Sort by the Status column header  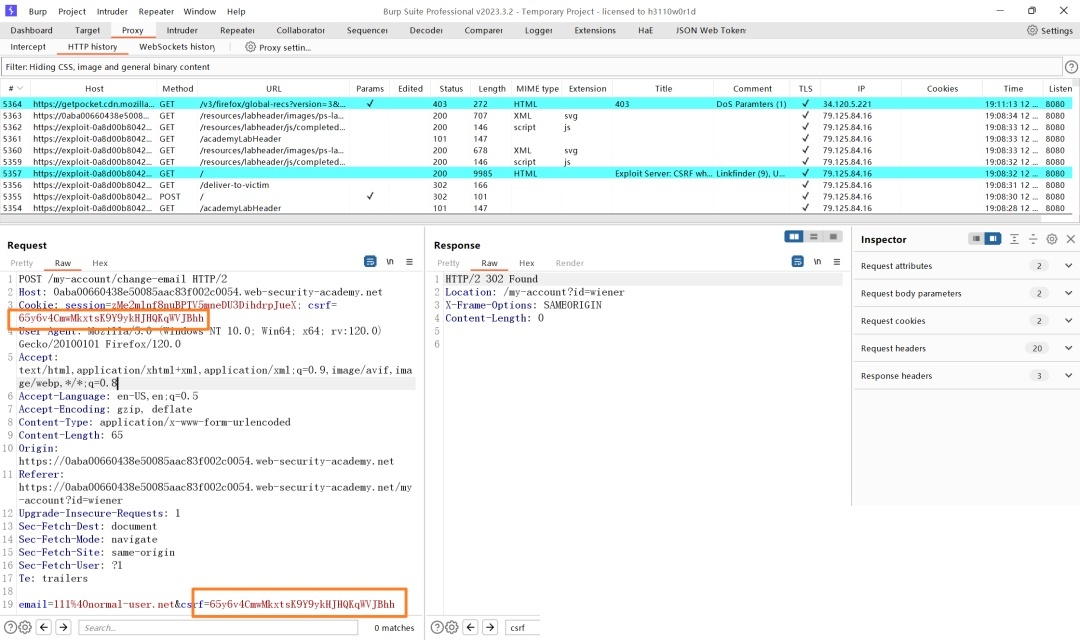click(x=451, y=88)
